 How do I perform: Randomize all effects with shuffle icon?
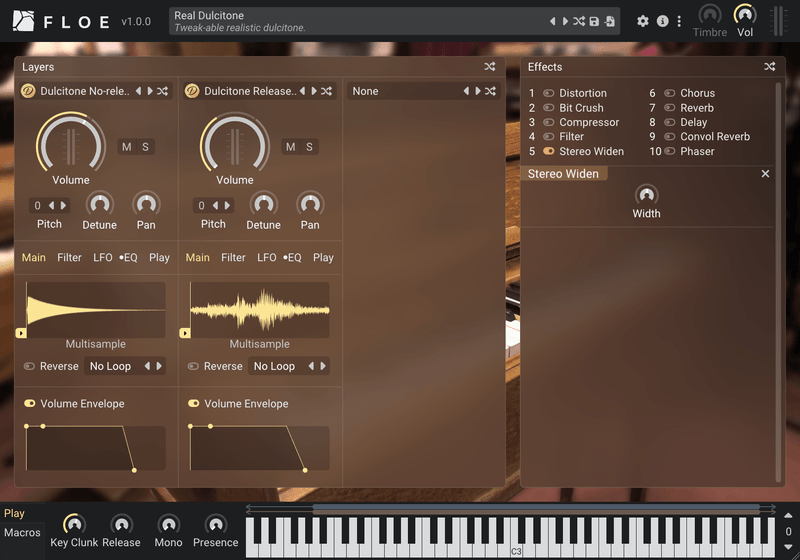769,67
